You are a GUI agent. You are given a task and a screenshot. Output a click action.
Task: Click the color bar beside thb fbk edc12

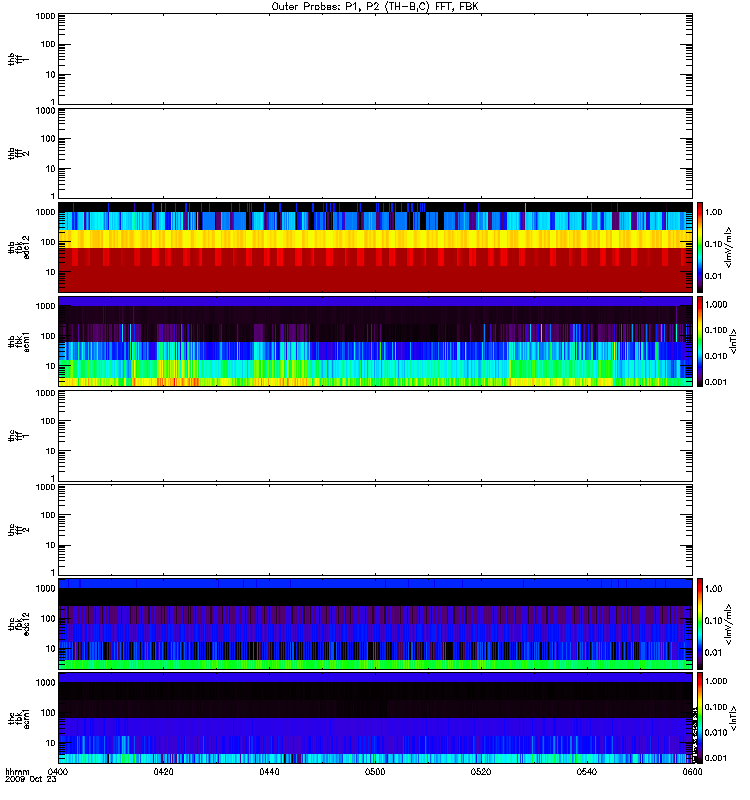(x=700, y=247)
